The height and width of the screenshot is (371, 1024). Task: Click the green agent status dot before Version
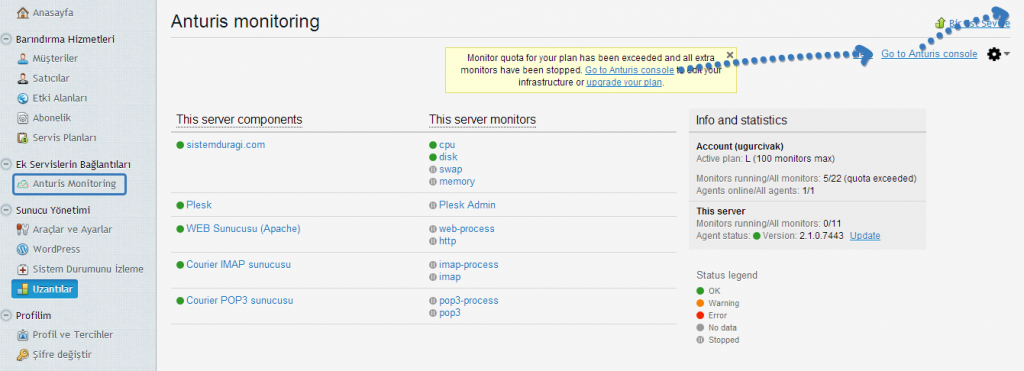click(x=757, y=236)
